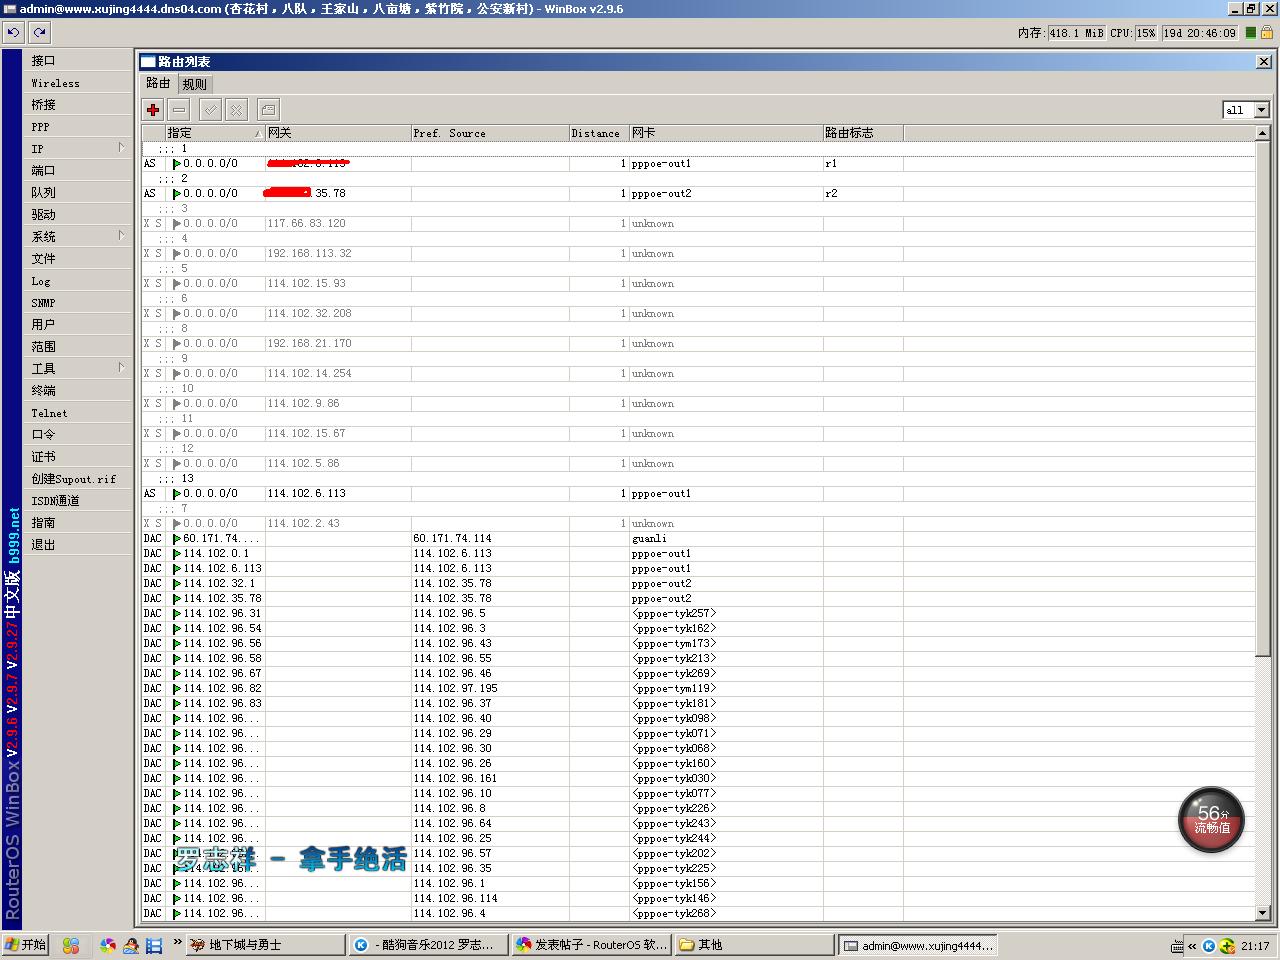Open 指南 manual menu

point(78,523)
